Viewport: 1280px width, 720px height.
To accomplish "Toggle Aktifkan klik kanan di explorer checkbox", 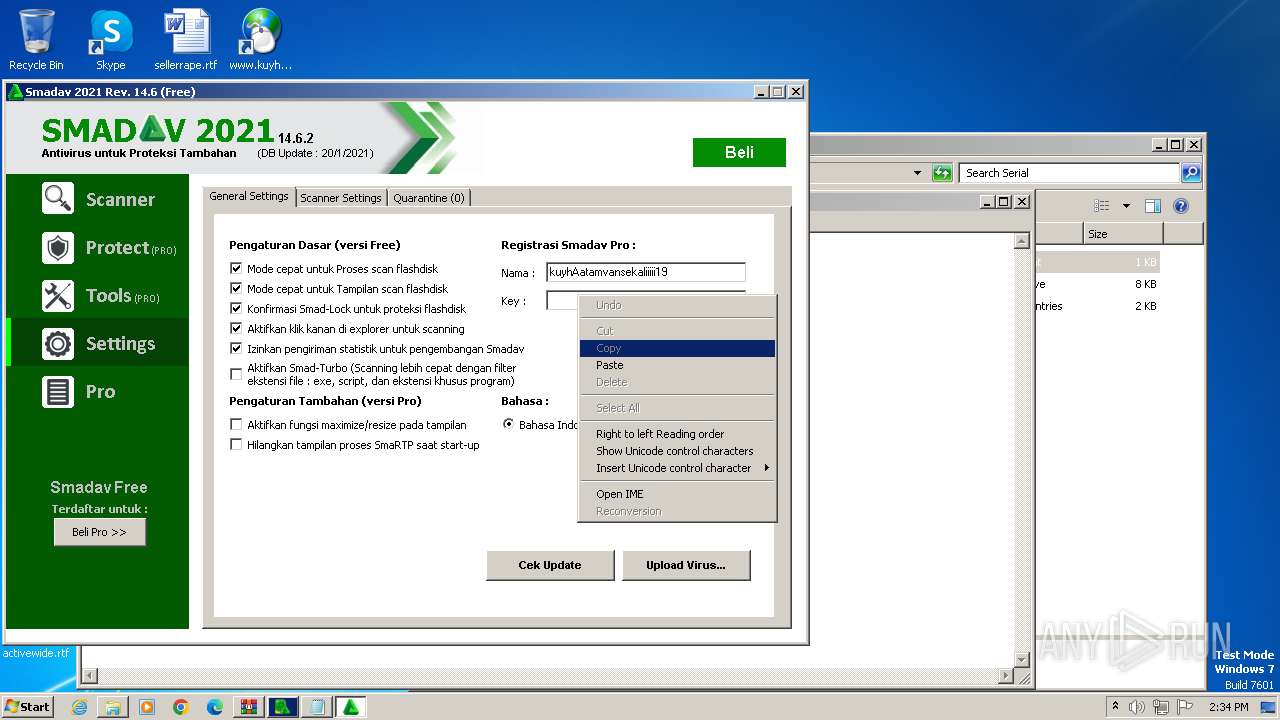I will (x=236, y=329).
